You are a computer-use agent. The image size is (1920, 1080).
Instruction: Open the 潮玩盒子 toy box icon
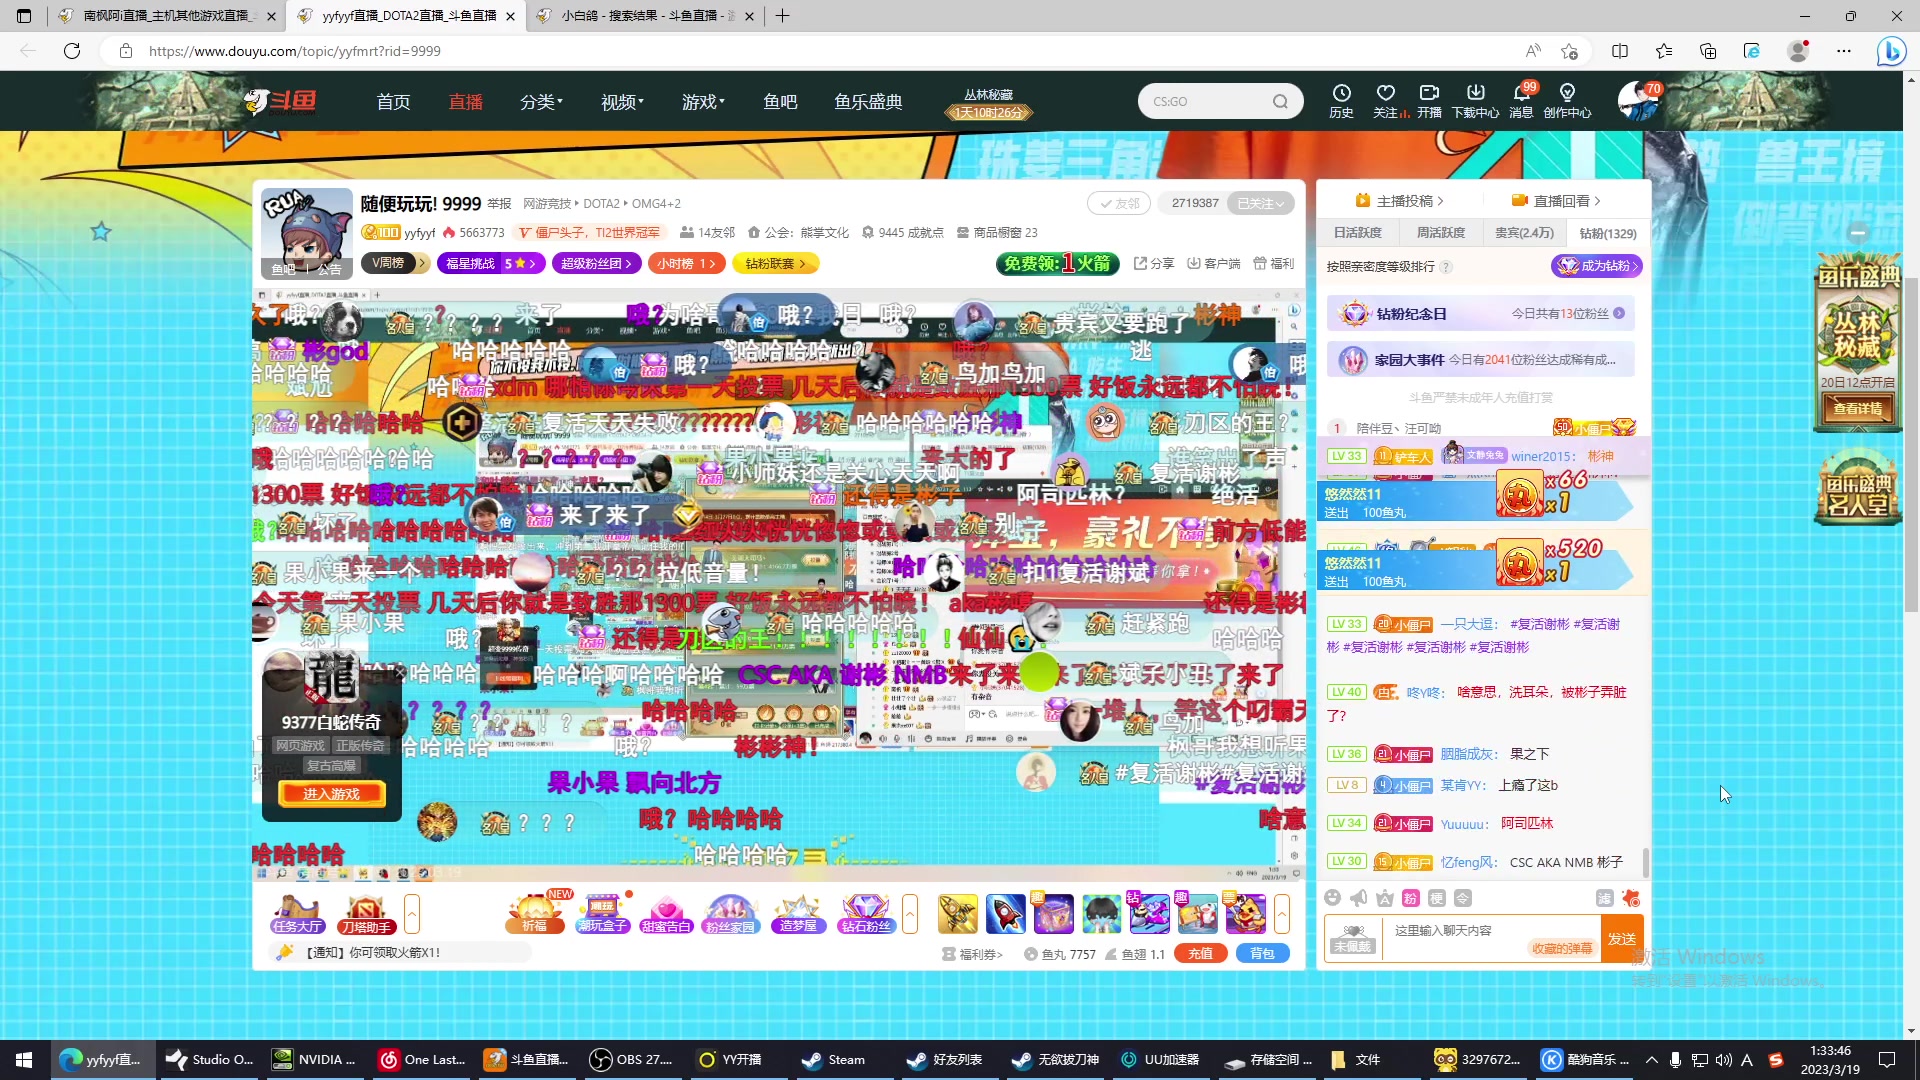point(602,913)
